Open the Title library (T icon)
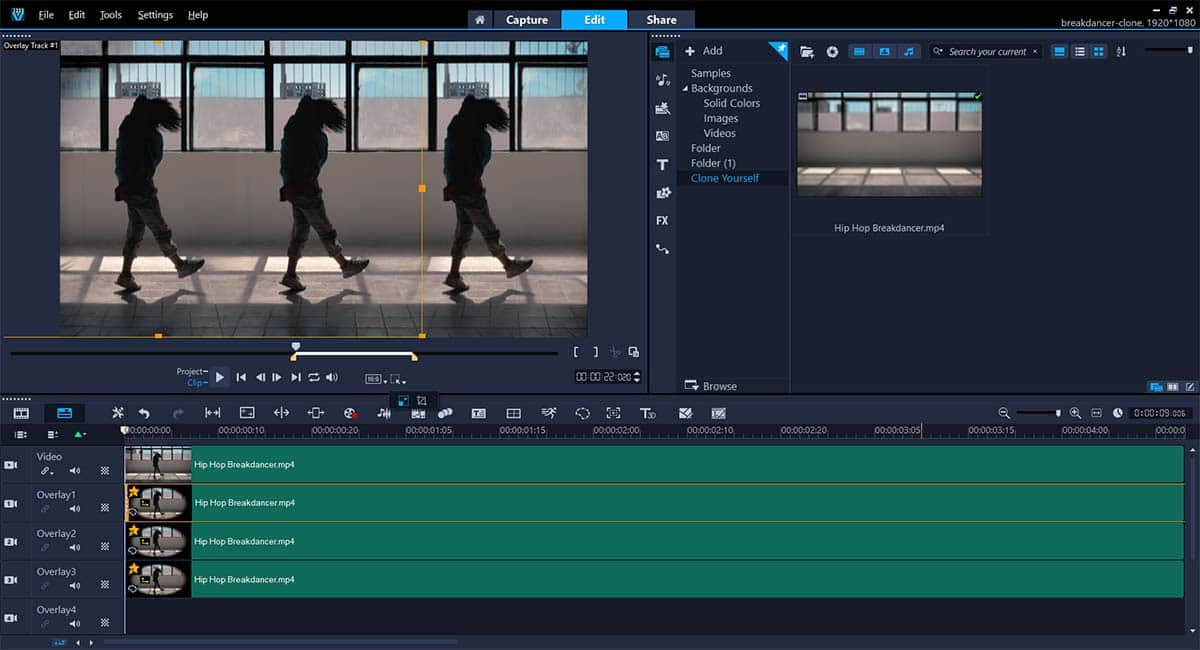This screenshot has width=1200, height=650. pos(662,164)
